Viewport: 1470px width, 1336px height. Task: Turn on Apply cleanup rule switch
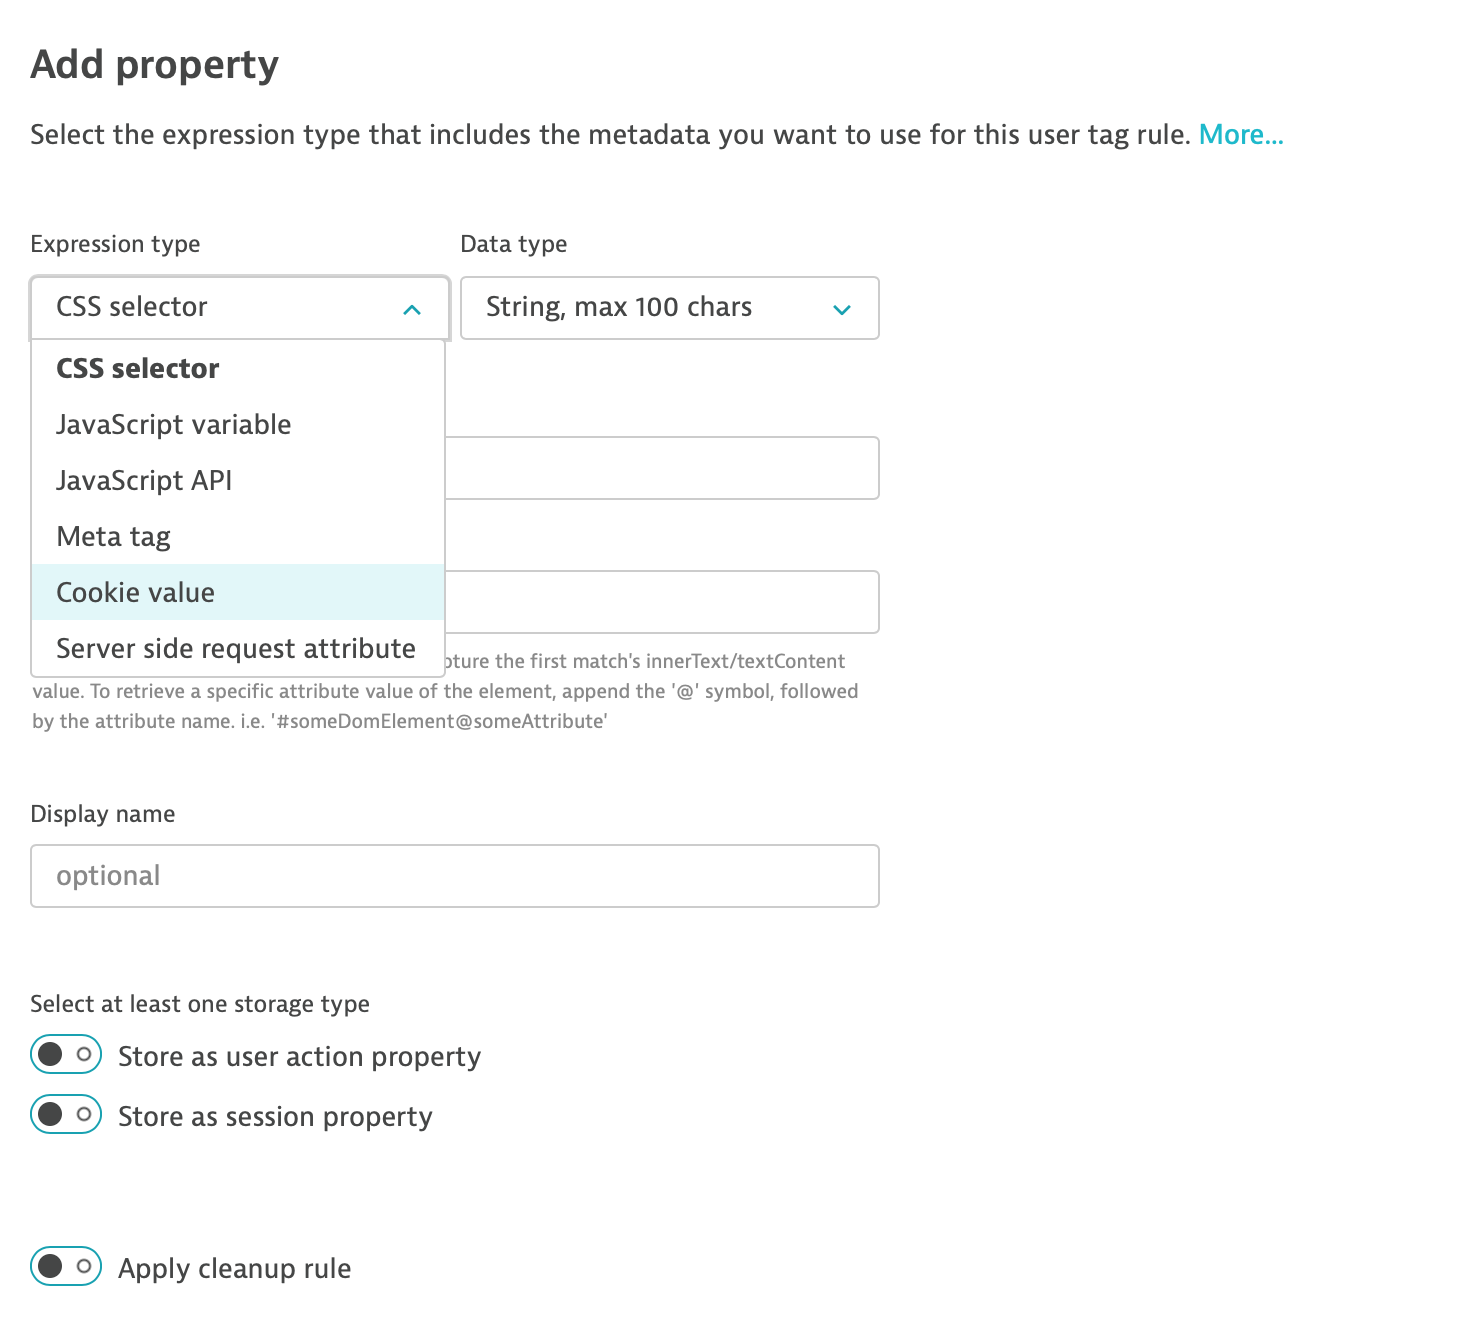point(66,1267)
